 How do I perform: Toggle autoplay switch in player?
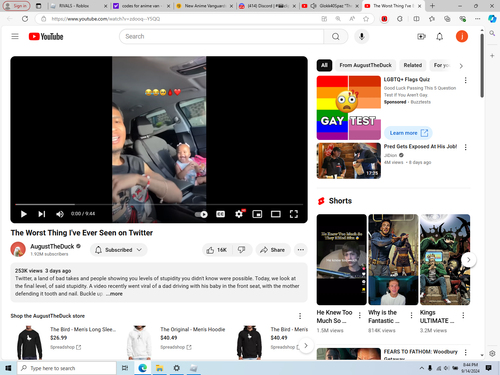(201, 214)
